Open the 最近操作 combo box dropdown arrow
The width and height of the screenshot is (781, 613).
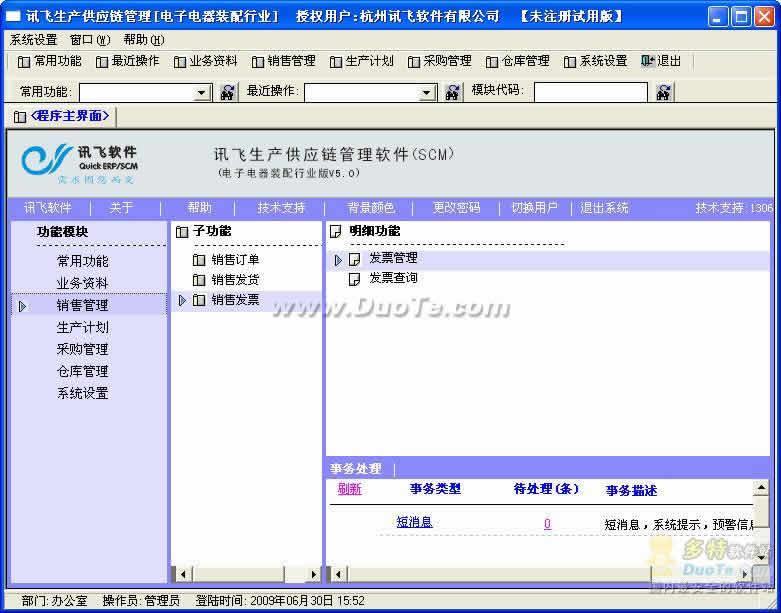pyautogui.click(x=426, y=93)
